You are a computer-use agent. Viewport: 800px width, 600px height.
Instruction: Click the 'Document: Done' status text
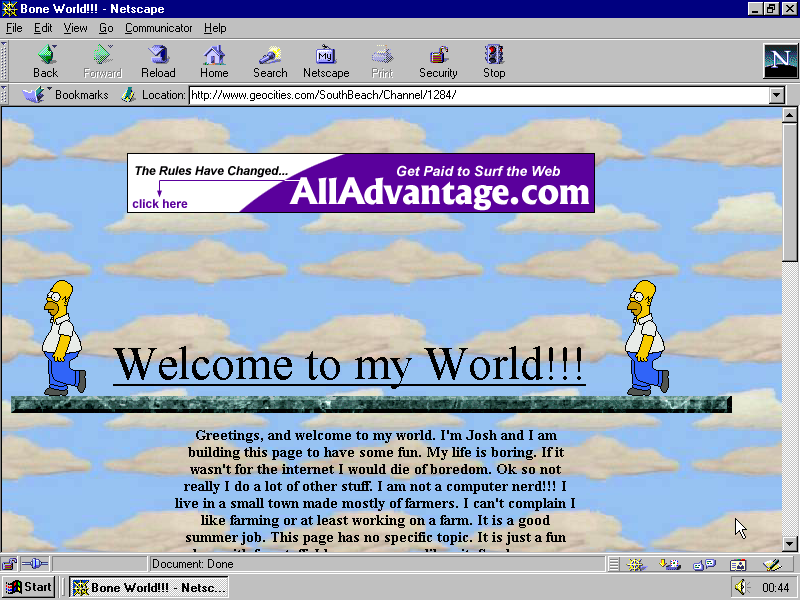tap(192, 564)
